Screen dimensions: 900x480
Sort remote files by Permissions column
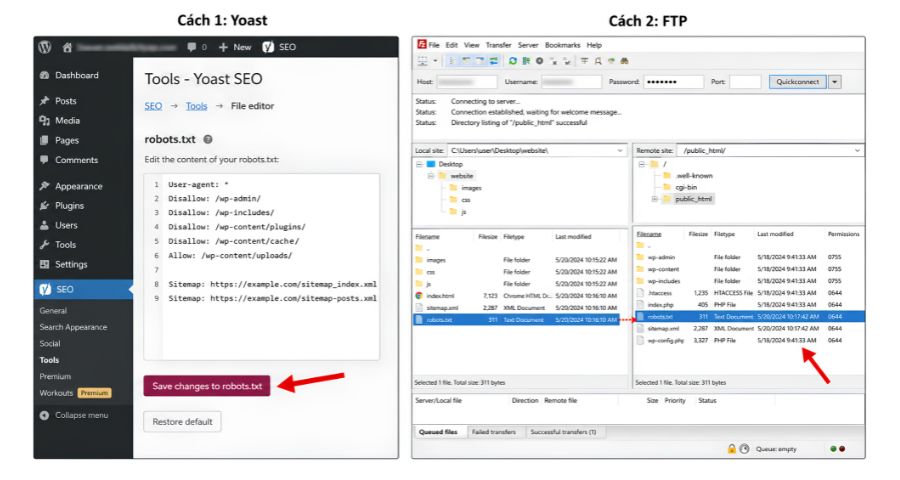click(x=843, y=234)
